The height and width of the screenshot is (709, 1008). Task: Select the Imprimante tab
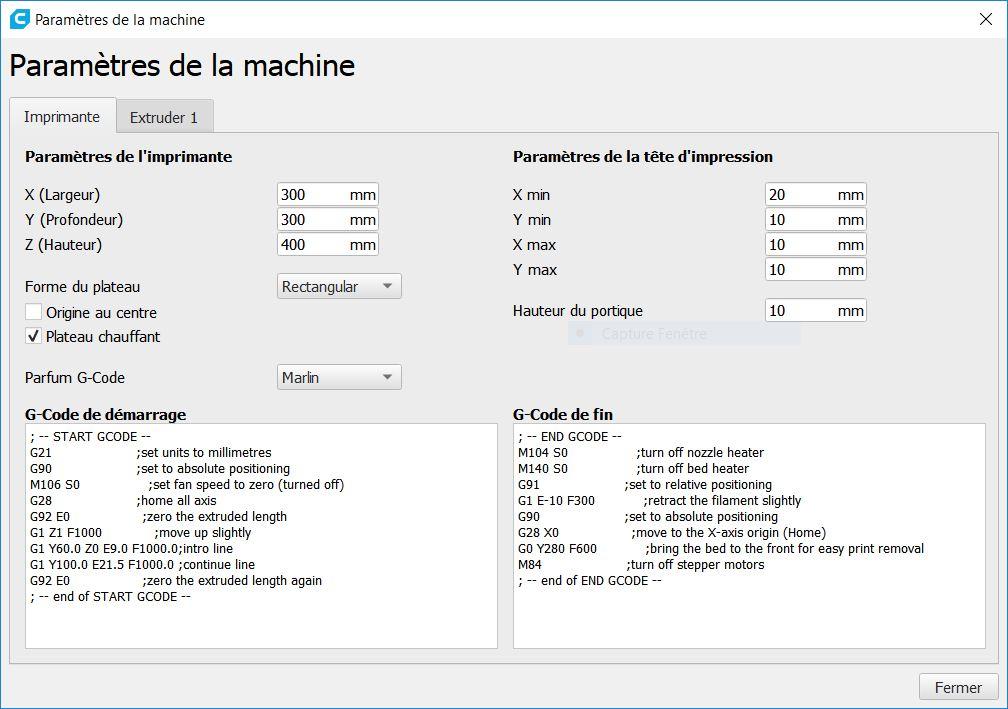[x=62, y=116]
